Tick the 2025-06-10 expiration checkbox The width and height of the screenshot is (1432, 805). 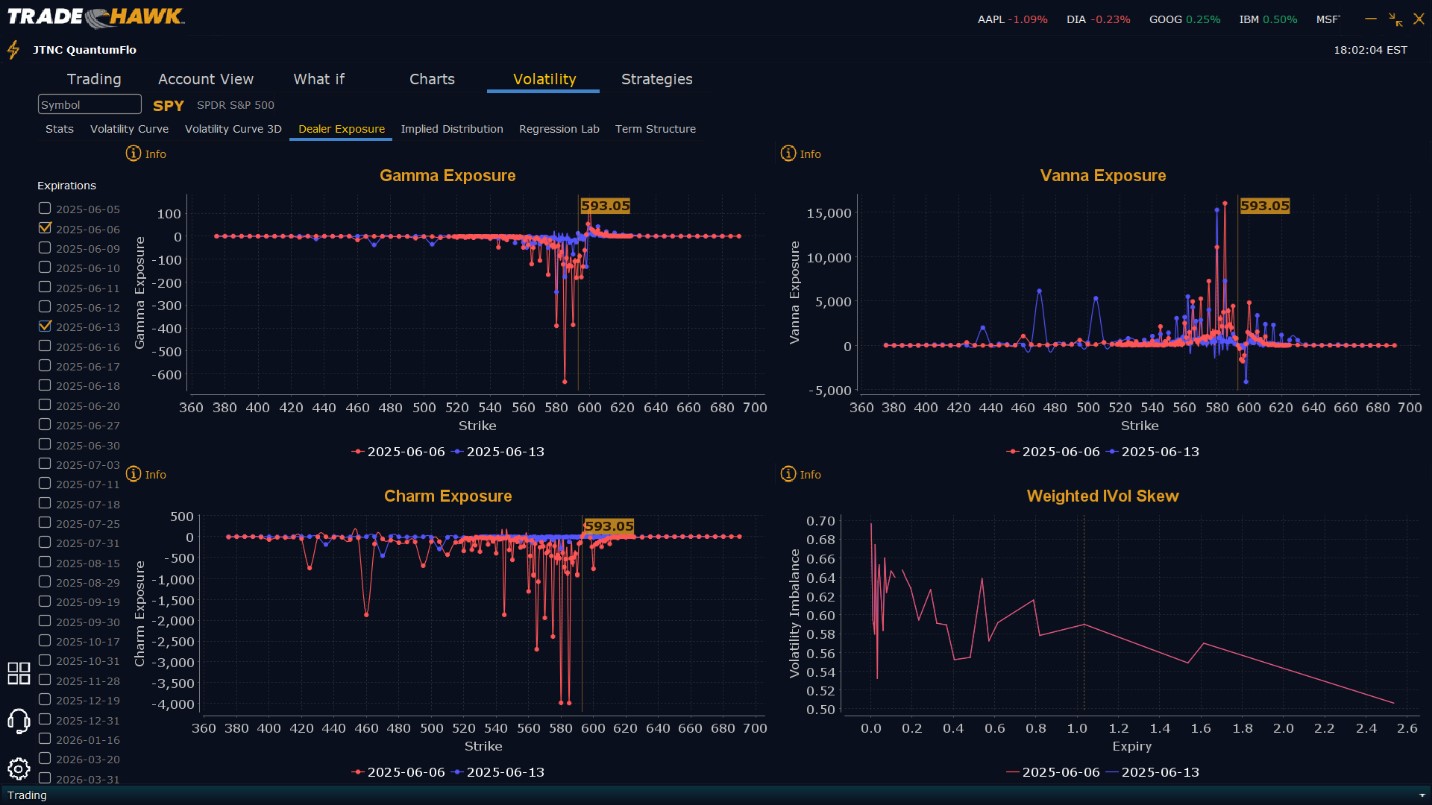coord(45,267)
